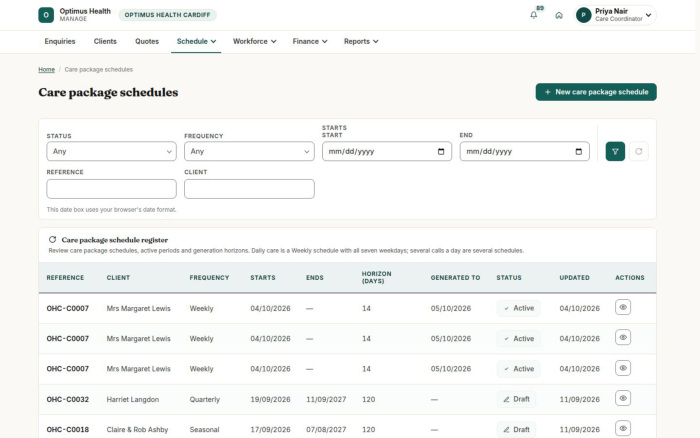View third OHC-C0007 schedule via eye icon
Image resolution: width=700 pixels, height=438 pixels.
point(623,368)
